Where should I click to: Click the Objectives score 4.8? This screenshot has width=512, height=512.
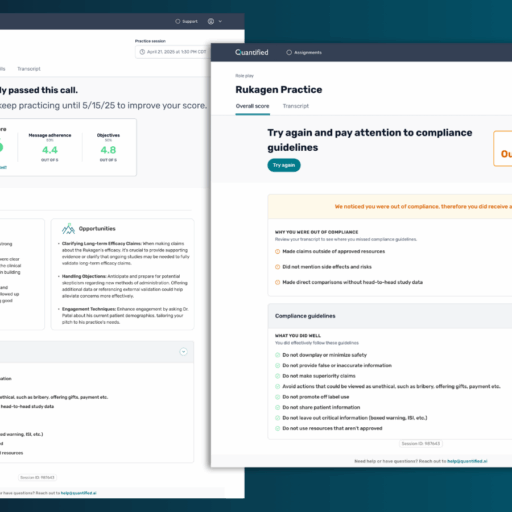(x=108, y=150)
